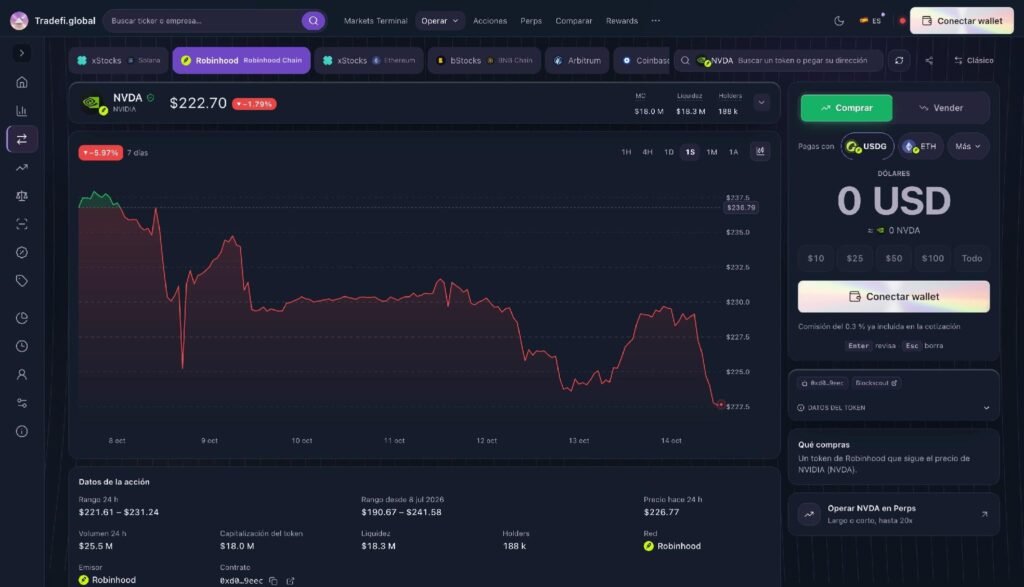Viewport: 1024px width, 587px height.
Task: Copy the contract address 0xd0_9eec
Action: (274, 581)
